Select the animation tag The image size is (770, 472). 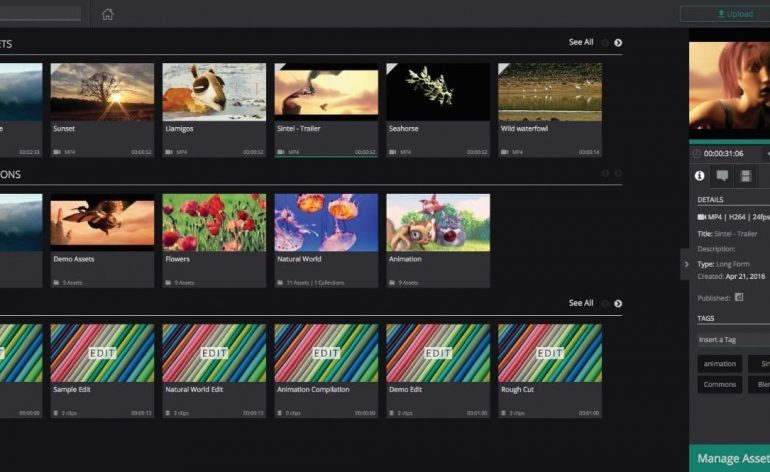(x=719, y=364)
